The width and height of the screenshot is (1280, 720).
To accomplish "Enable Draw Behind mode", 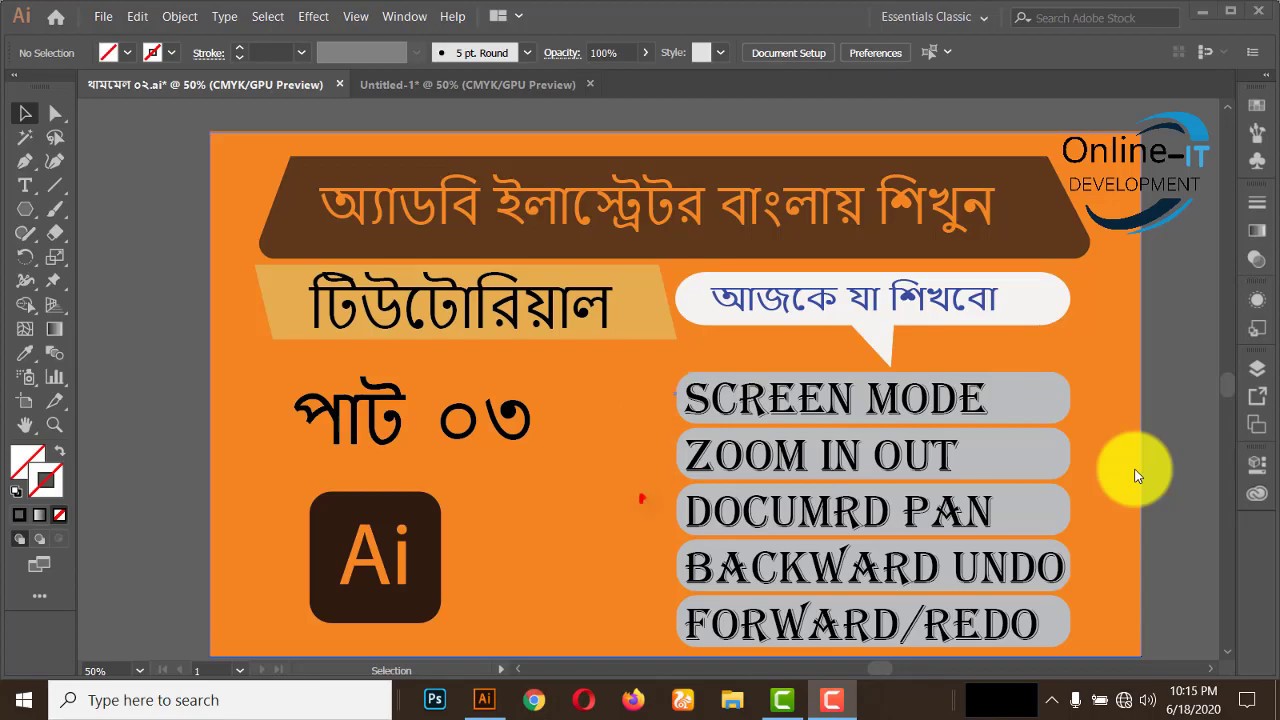I will click(39, 539).
